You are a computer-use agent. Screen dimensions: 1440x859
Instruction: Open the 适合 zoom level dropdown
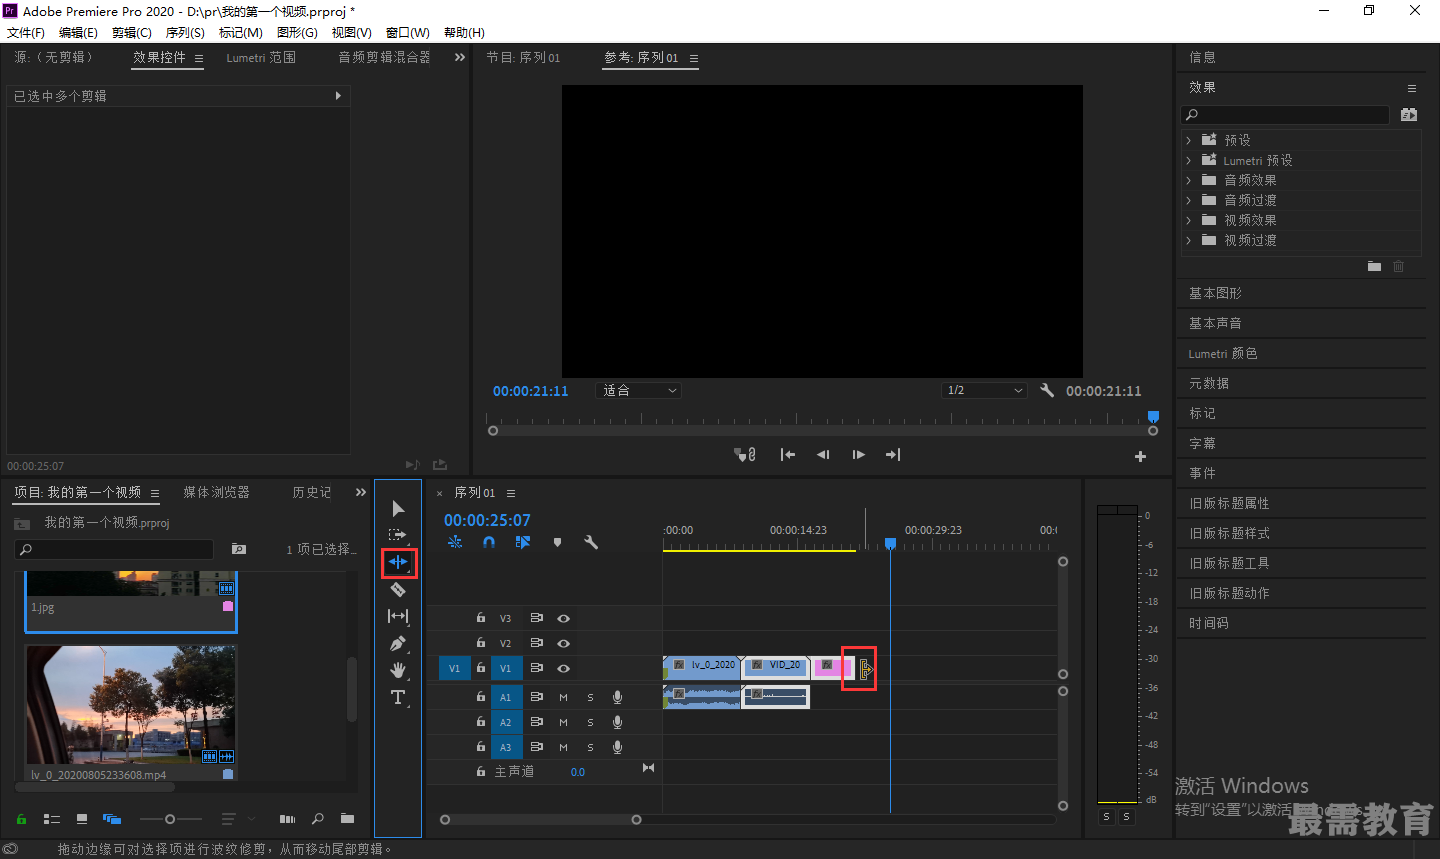tap(639, 390)
